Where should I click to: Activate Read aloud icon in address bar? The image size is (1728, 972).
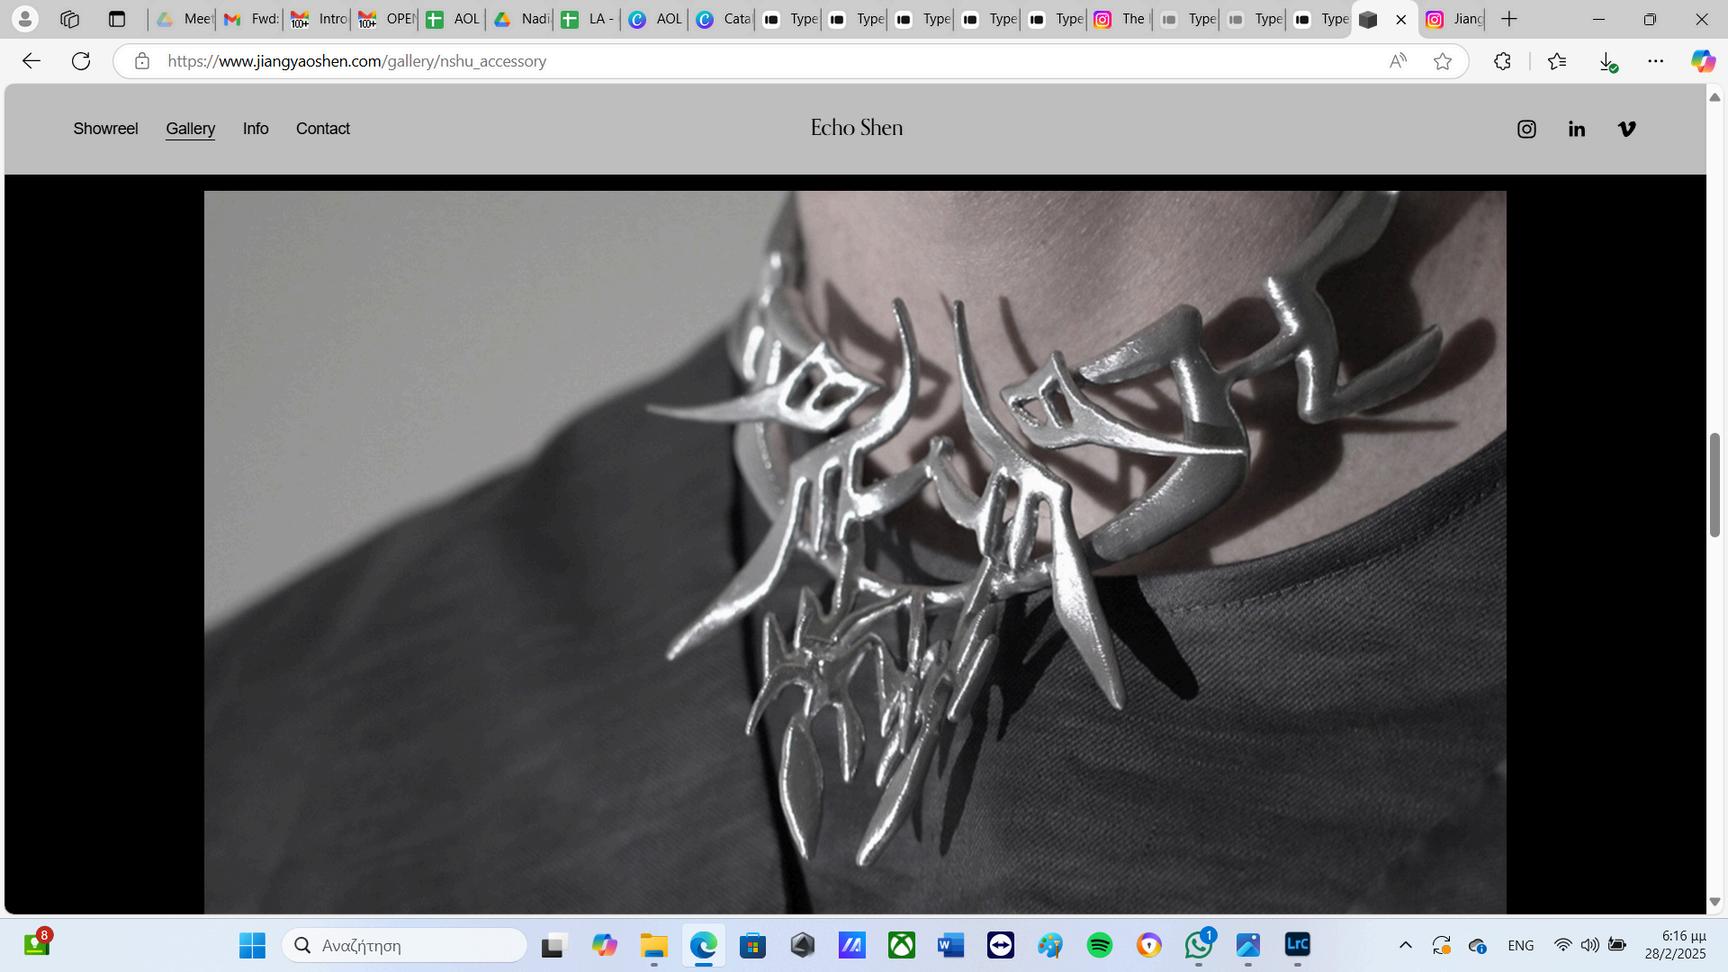1398,61
